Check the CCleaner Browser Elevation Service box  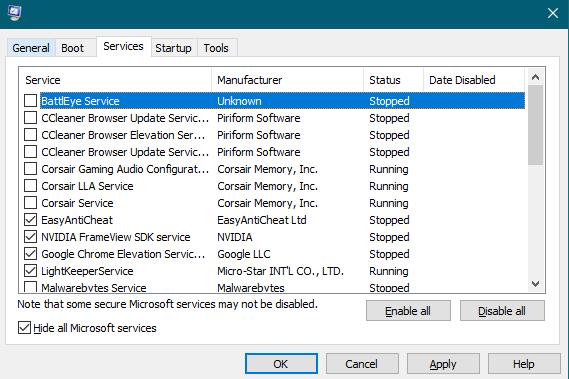(x=30, y=135)
